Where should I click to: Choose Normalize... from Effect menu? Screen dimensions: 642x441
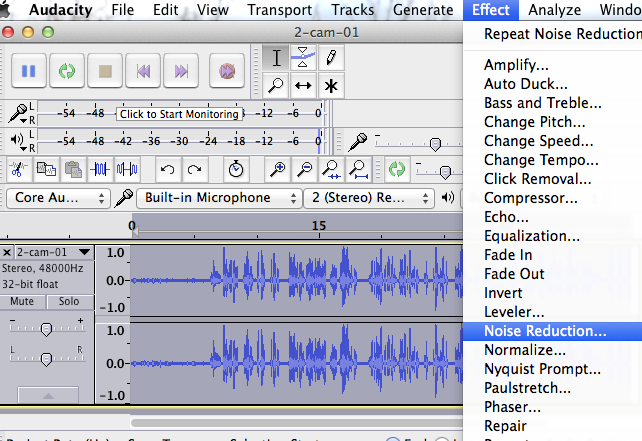(552, 350)
